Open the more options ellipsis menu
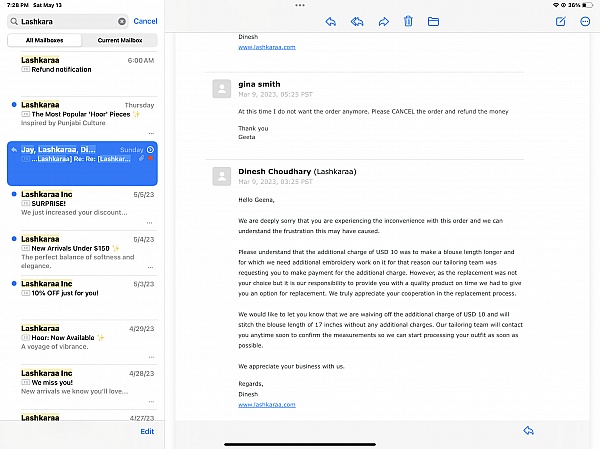The width and height of the screenshot is (600, 449). pyautogui.click(x=585, y=20)
